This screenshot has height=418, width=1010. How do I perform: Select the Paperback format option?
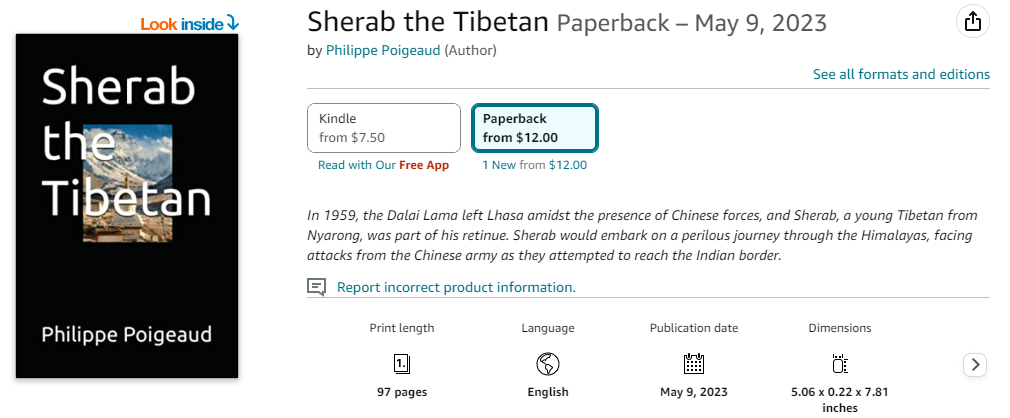tap(535, 128)
